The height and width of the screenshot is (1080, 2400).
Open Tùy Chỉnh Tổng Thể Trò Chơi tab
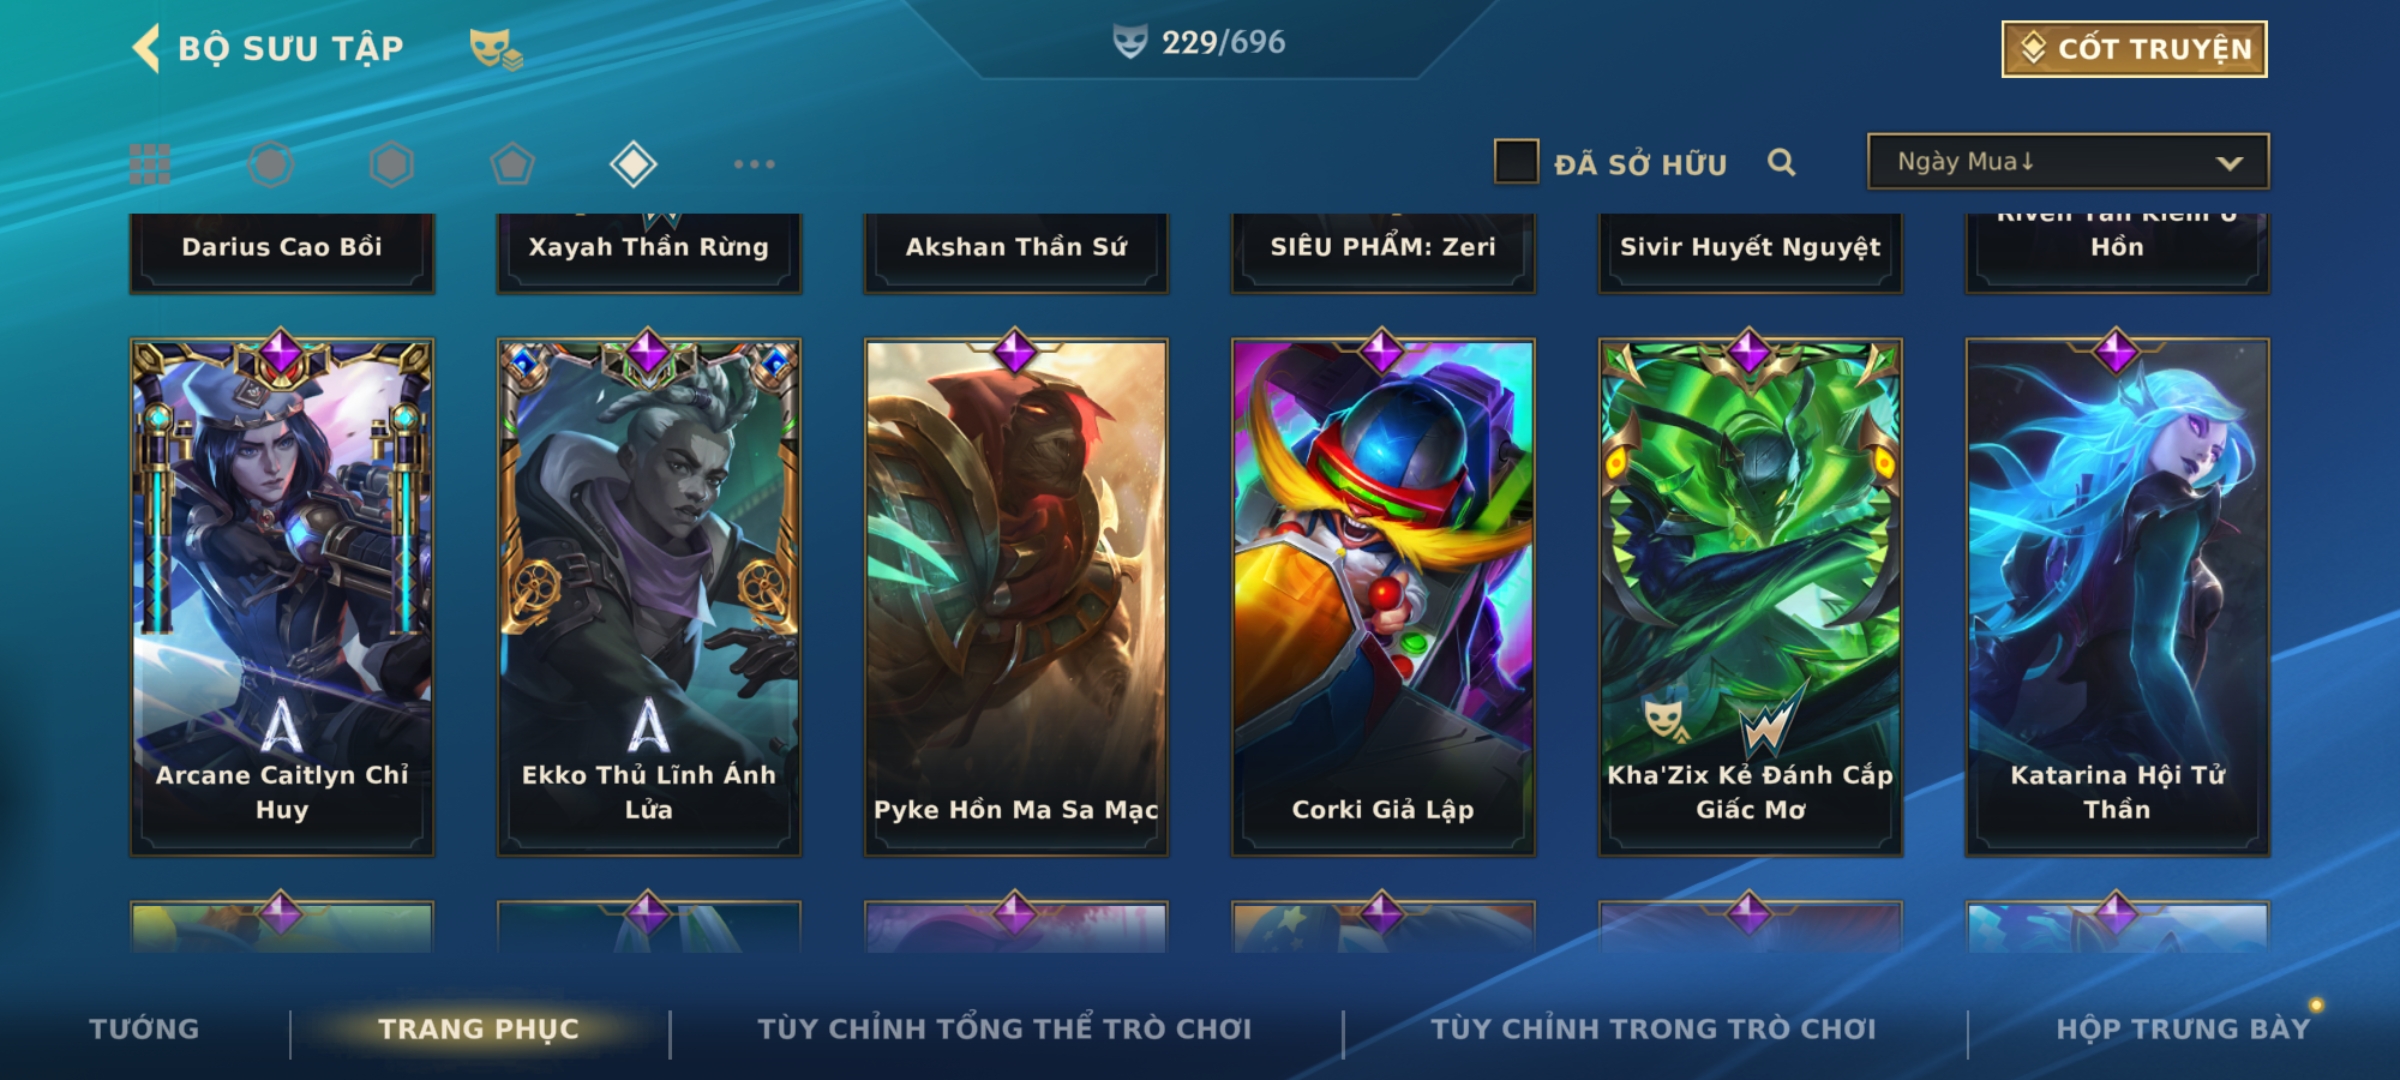coord(1004,1029)
